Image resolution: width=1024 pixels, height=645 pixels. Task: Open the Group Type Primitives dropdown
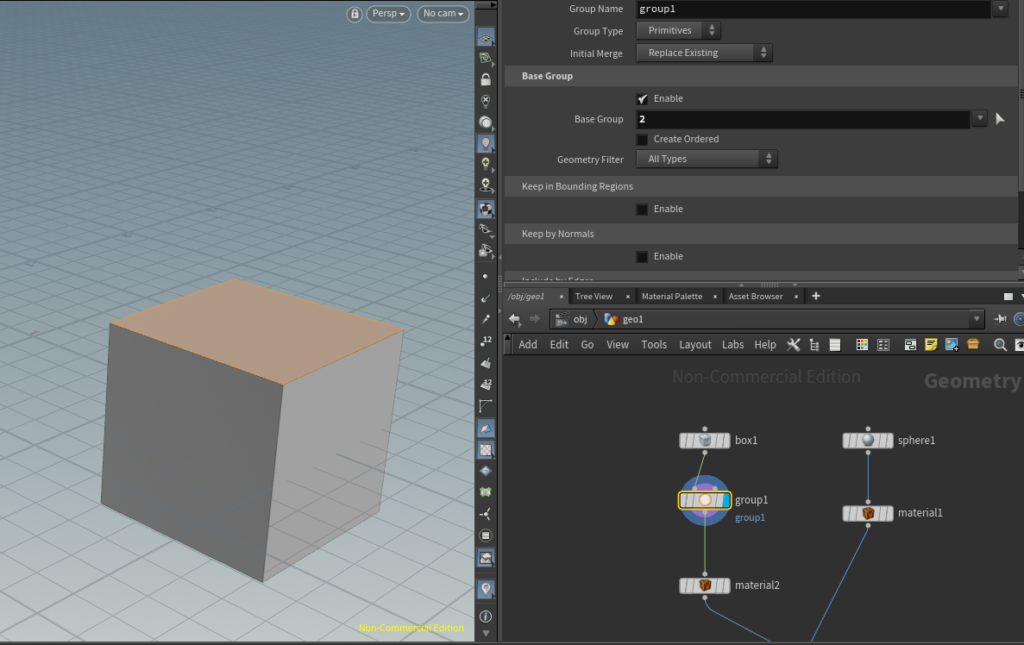pos(678,30)
